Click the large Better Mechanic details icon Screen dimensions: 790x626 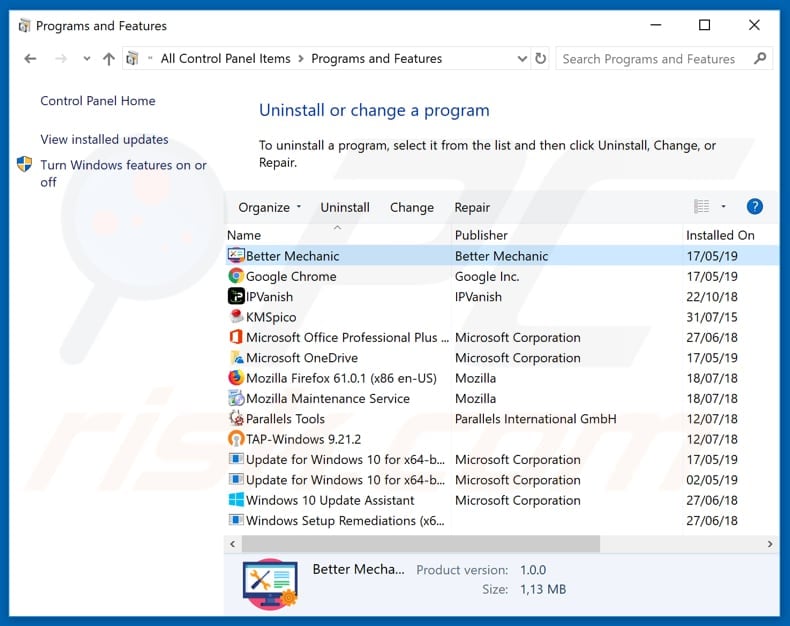(270, 583)
